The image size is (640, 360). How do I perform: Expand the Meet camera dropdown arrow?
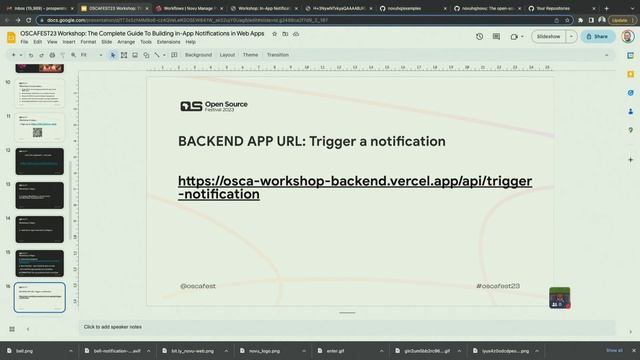pos(522,36)
